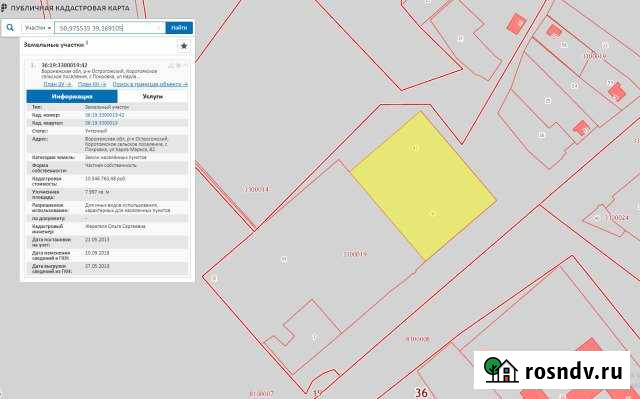Select the yellow highlighted land parcel
This screenshot has width=640, height=399.
click(424, 186)
